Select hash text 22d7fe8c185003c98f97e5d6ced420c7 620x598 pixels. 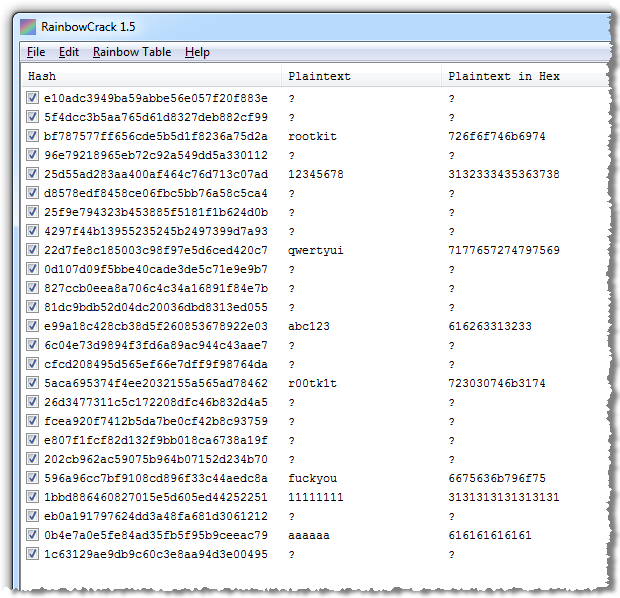coord(156,250)
